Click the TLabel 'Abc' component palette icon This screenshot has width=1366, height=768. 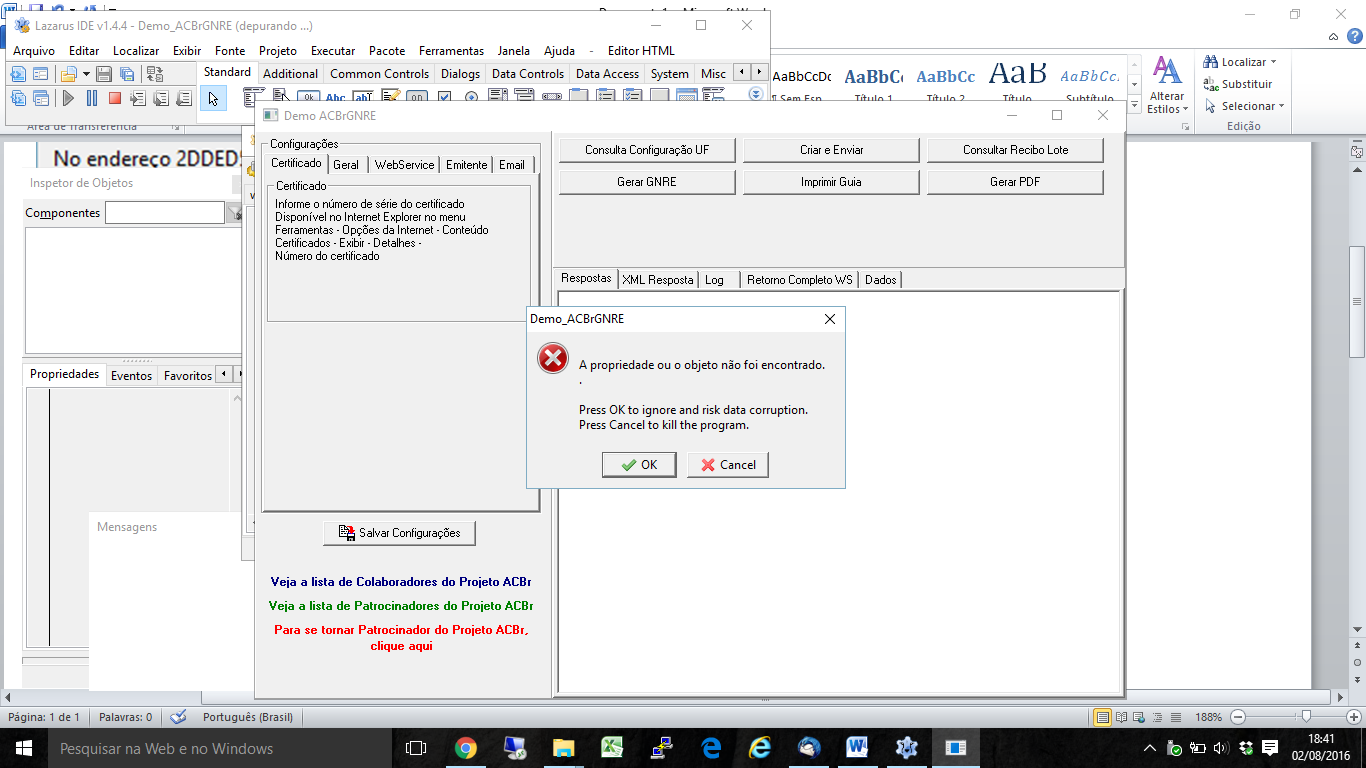[336, 97]
